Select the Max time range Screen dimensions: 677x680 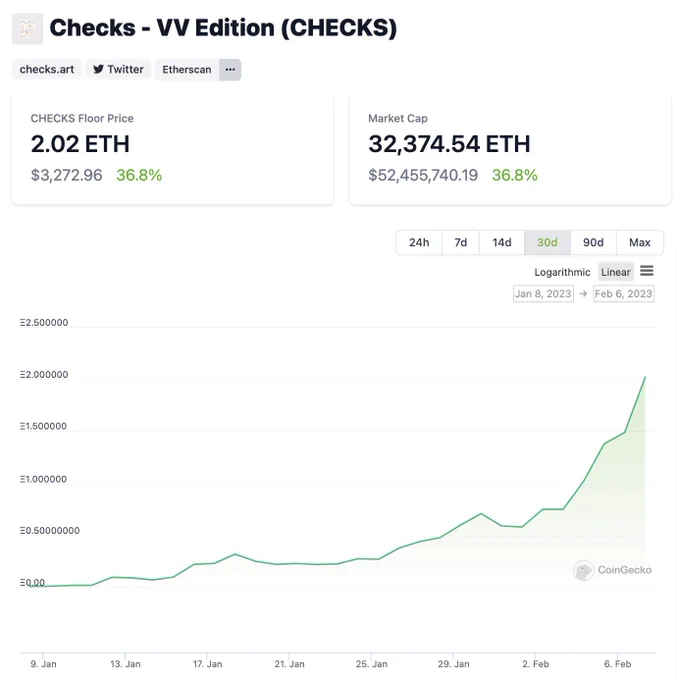640,242
